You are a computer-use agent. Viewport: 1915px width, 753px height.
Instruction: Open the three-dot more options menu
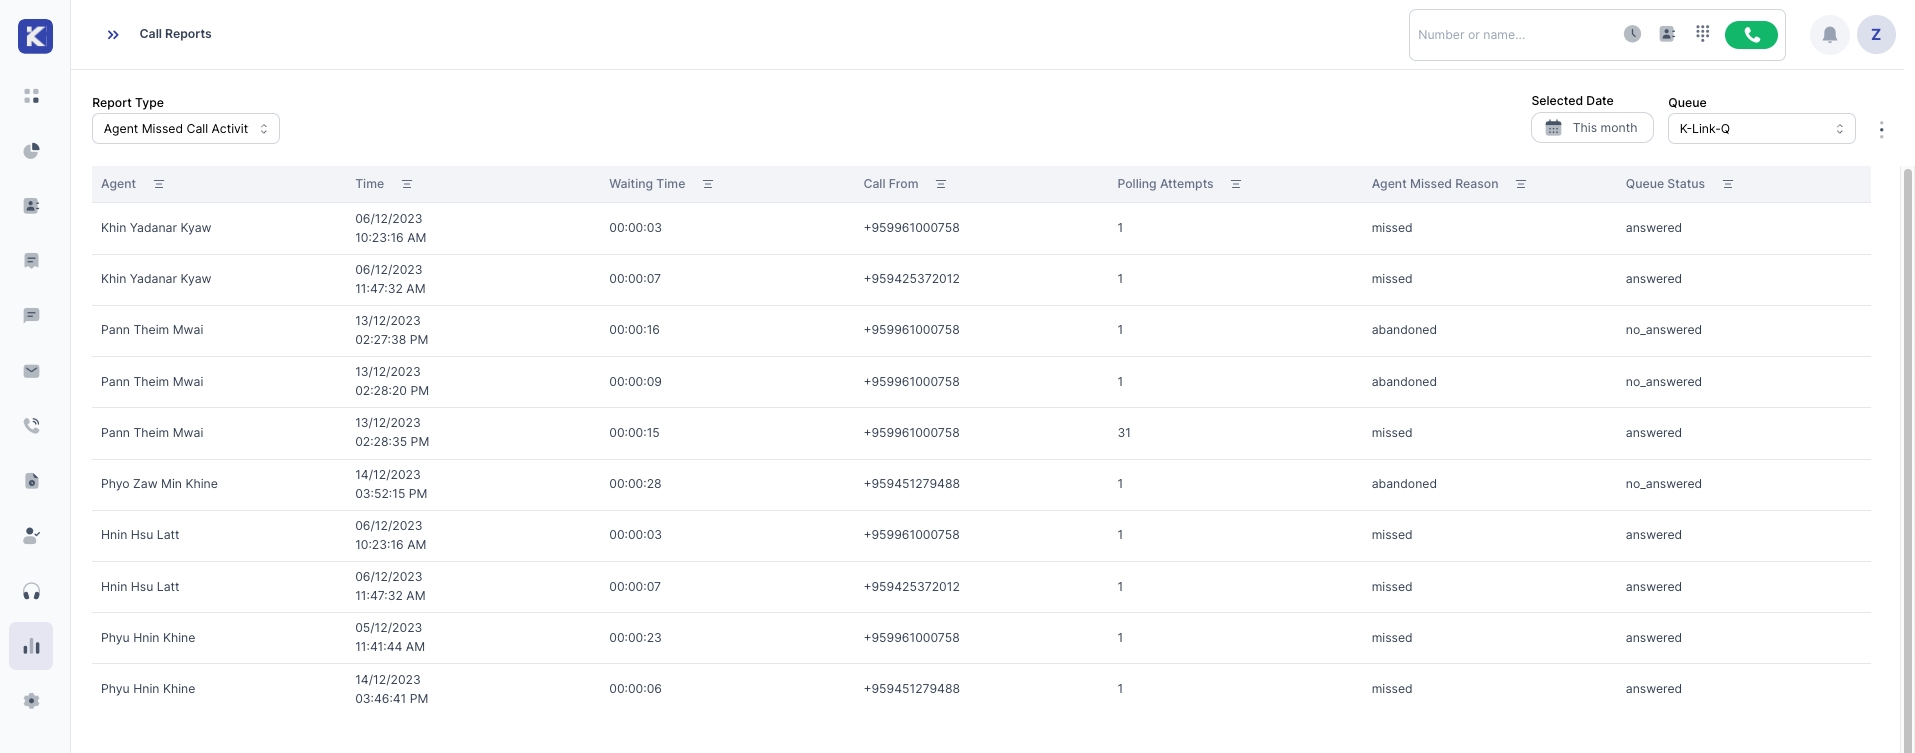1881,130
